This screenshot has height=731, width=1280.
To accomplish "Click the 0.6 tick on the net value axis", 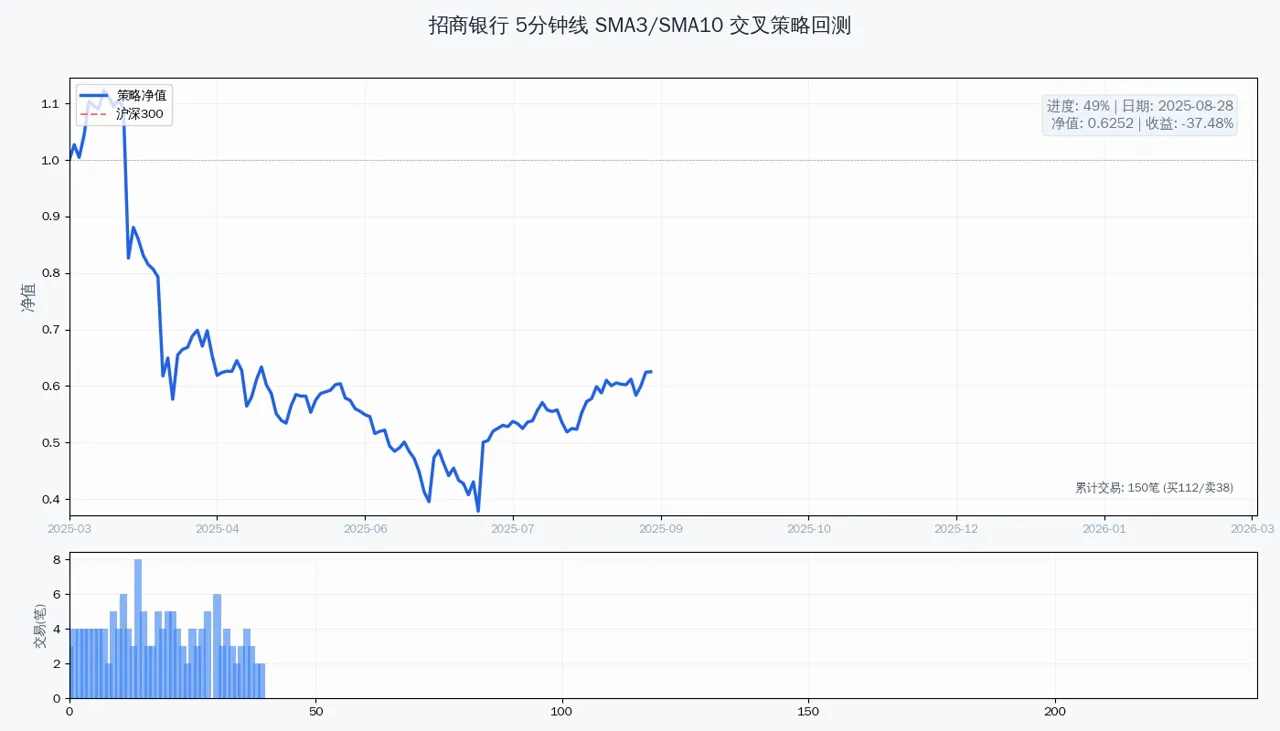I will click(51, 386).
